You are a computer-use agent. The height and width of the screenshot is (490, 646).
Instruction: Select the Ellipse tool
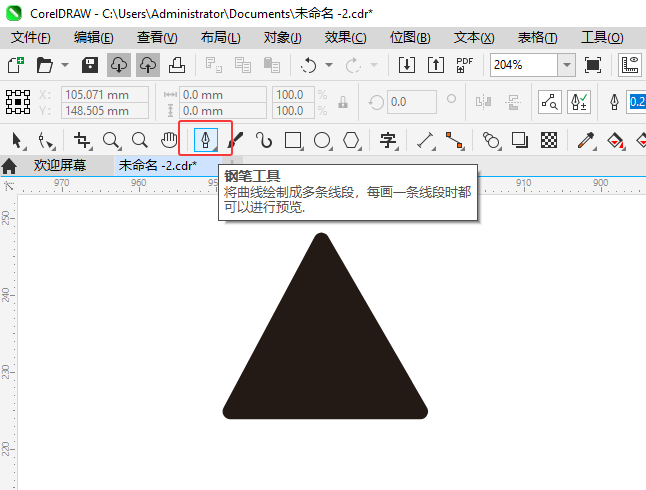(322, 141)
